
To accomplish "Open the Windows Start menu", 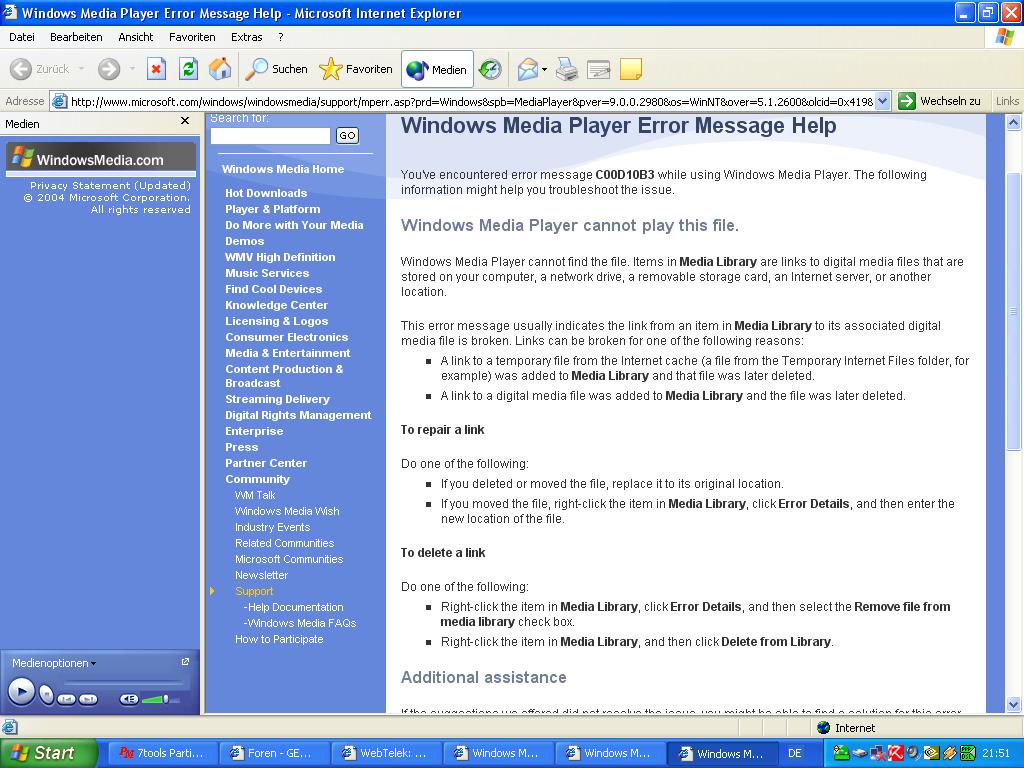I will [x=48, y=753].
